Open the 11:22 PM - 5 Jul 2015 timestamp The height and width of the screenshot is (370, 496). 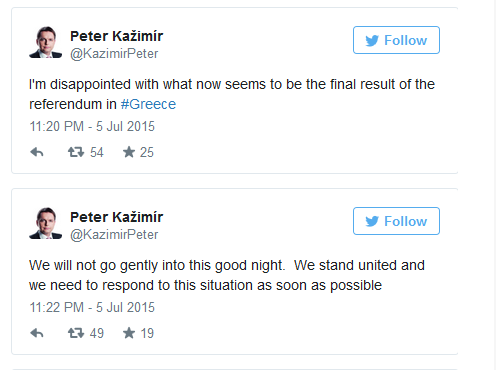coord(92,307)
